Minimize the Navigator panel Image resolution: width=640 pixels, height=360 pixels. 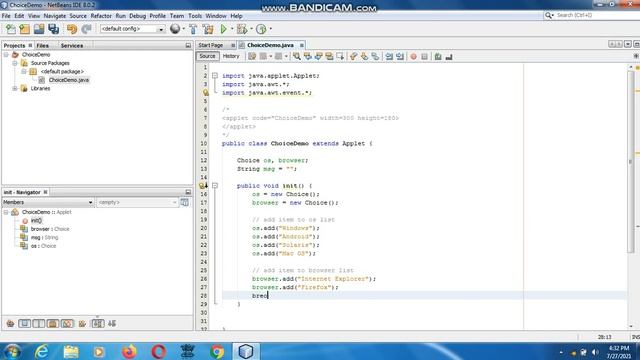[188, 192]
